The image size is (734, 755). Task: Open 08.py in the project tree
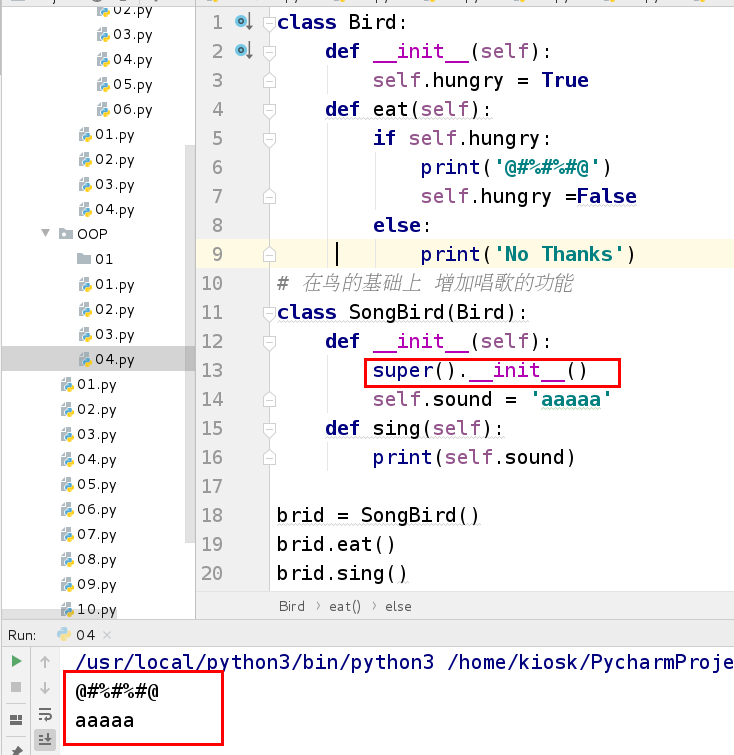pyautogui.click(x=89, y=560)
